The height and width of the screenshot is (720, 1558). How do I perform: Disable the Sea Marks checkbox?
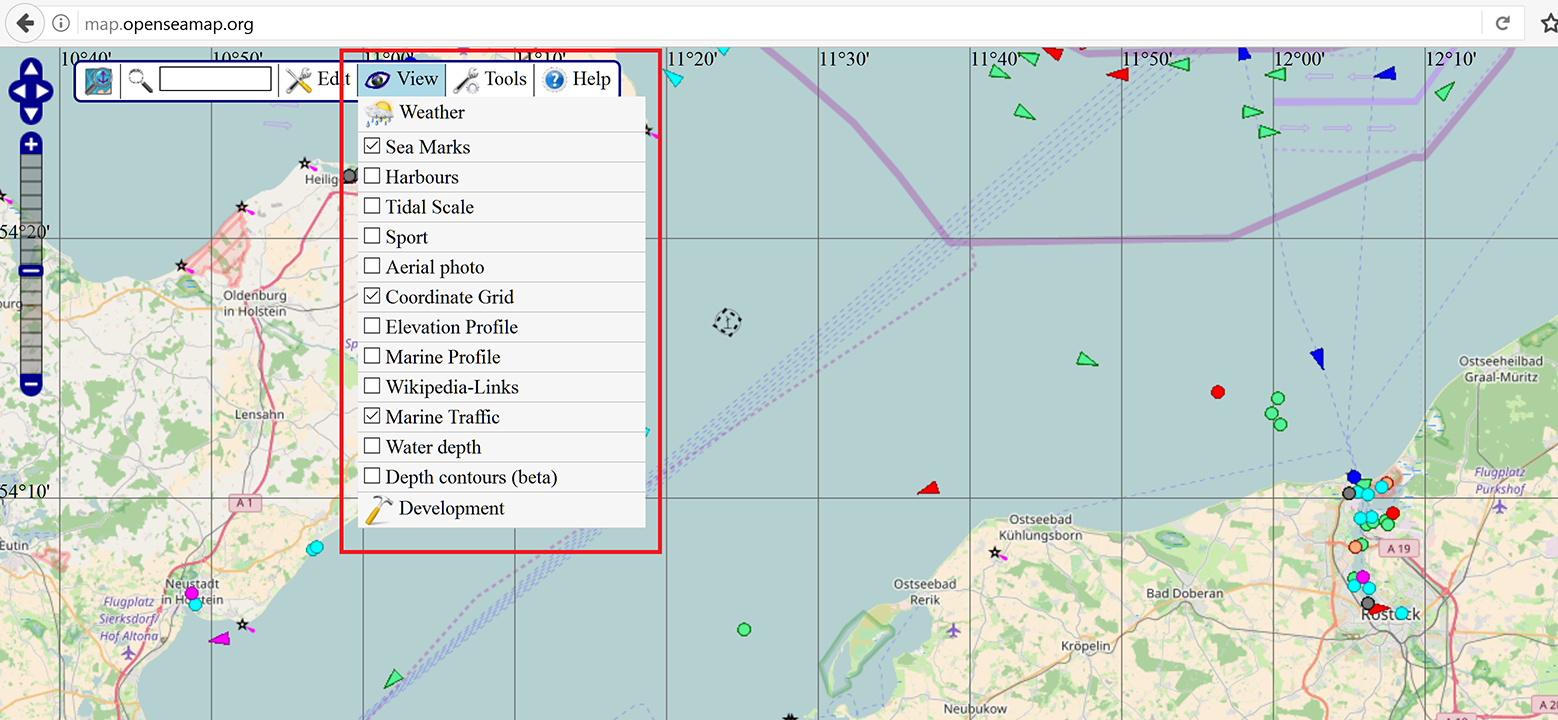point(372,147)
